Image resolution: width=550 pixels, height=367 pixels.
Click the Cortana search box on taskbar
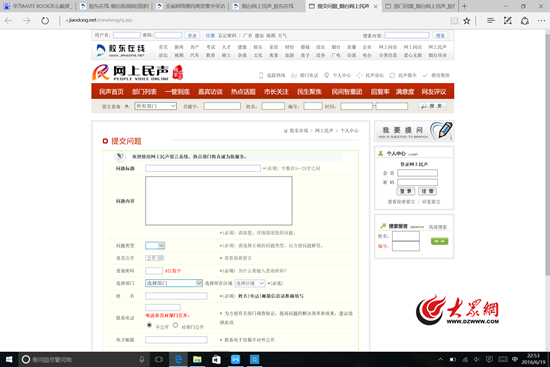click(x=83, y=359)
